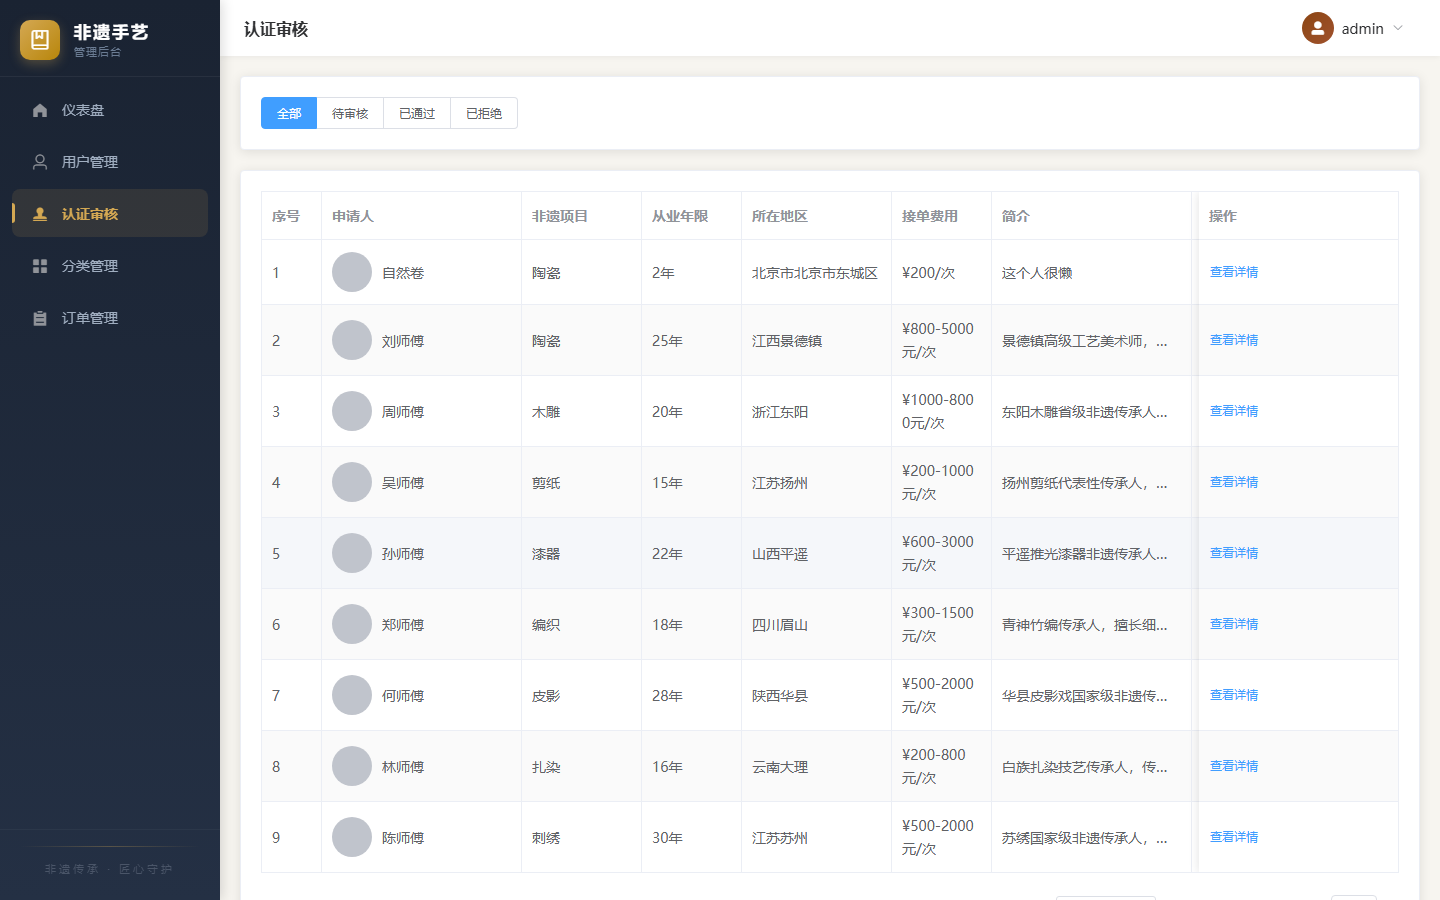
Task: Click 孙师傅 applicant avatar
Action: tap(352, 553)
